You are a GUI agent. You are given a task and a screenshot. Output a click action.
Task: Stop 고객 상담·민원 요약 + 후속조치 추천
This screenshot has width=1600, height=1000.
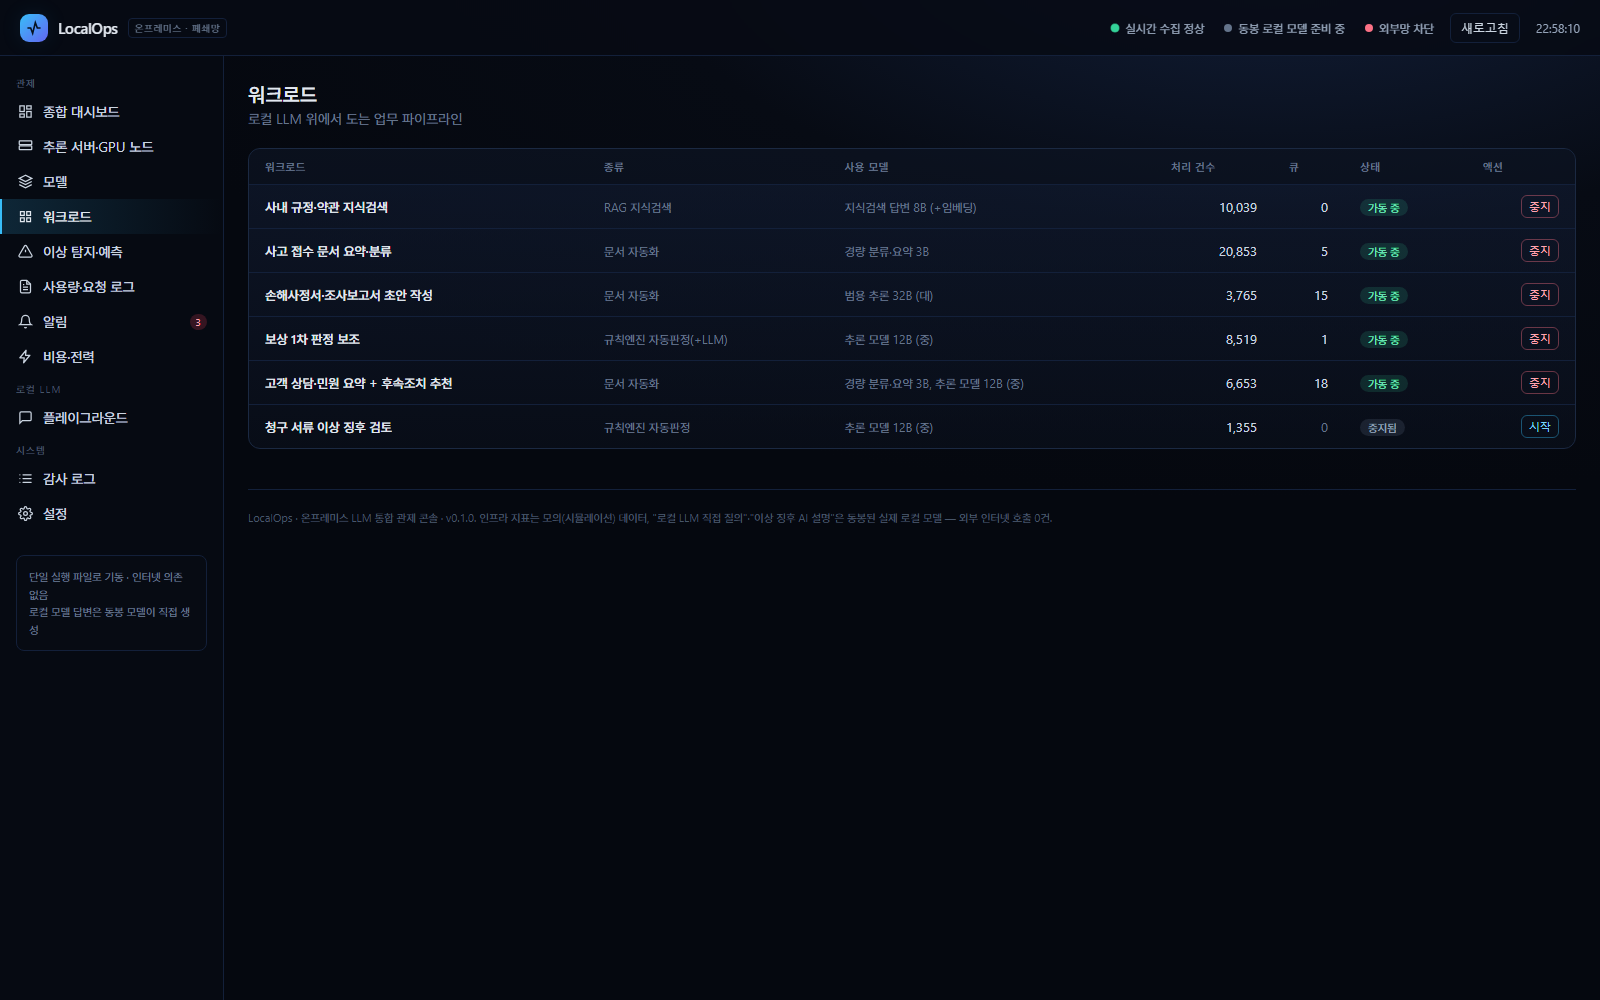(1540, 383)
